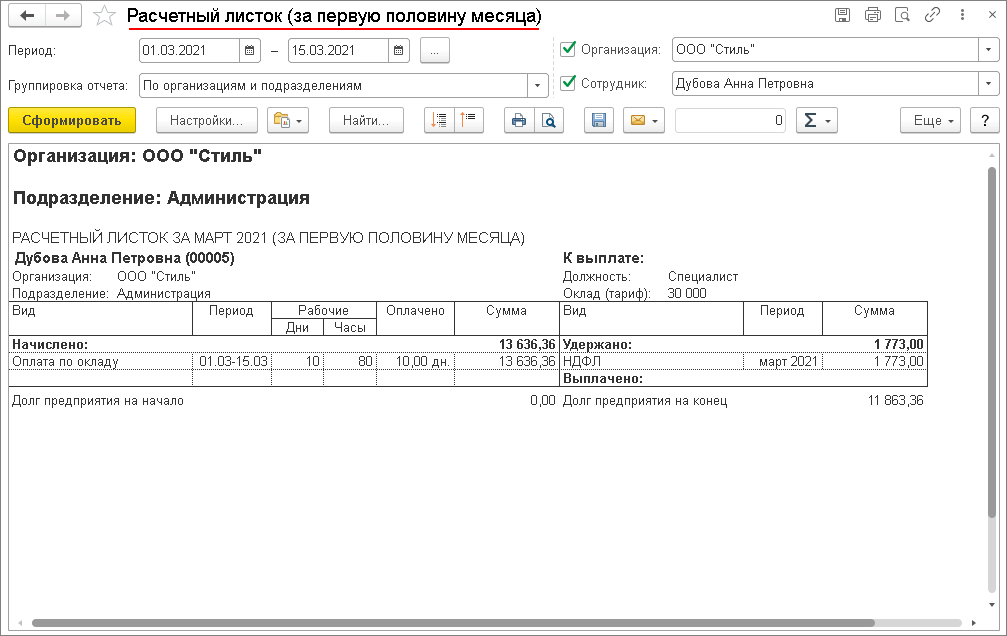Click the horizontal scrollbar below the report
Viewport: 1007px width, 636px height.
500,623
